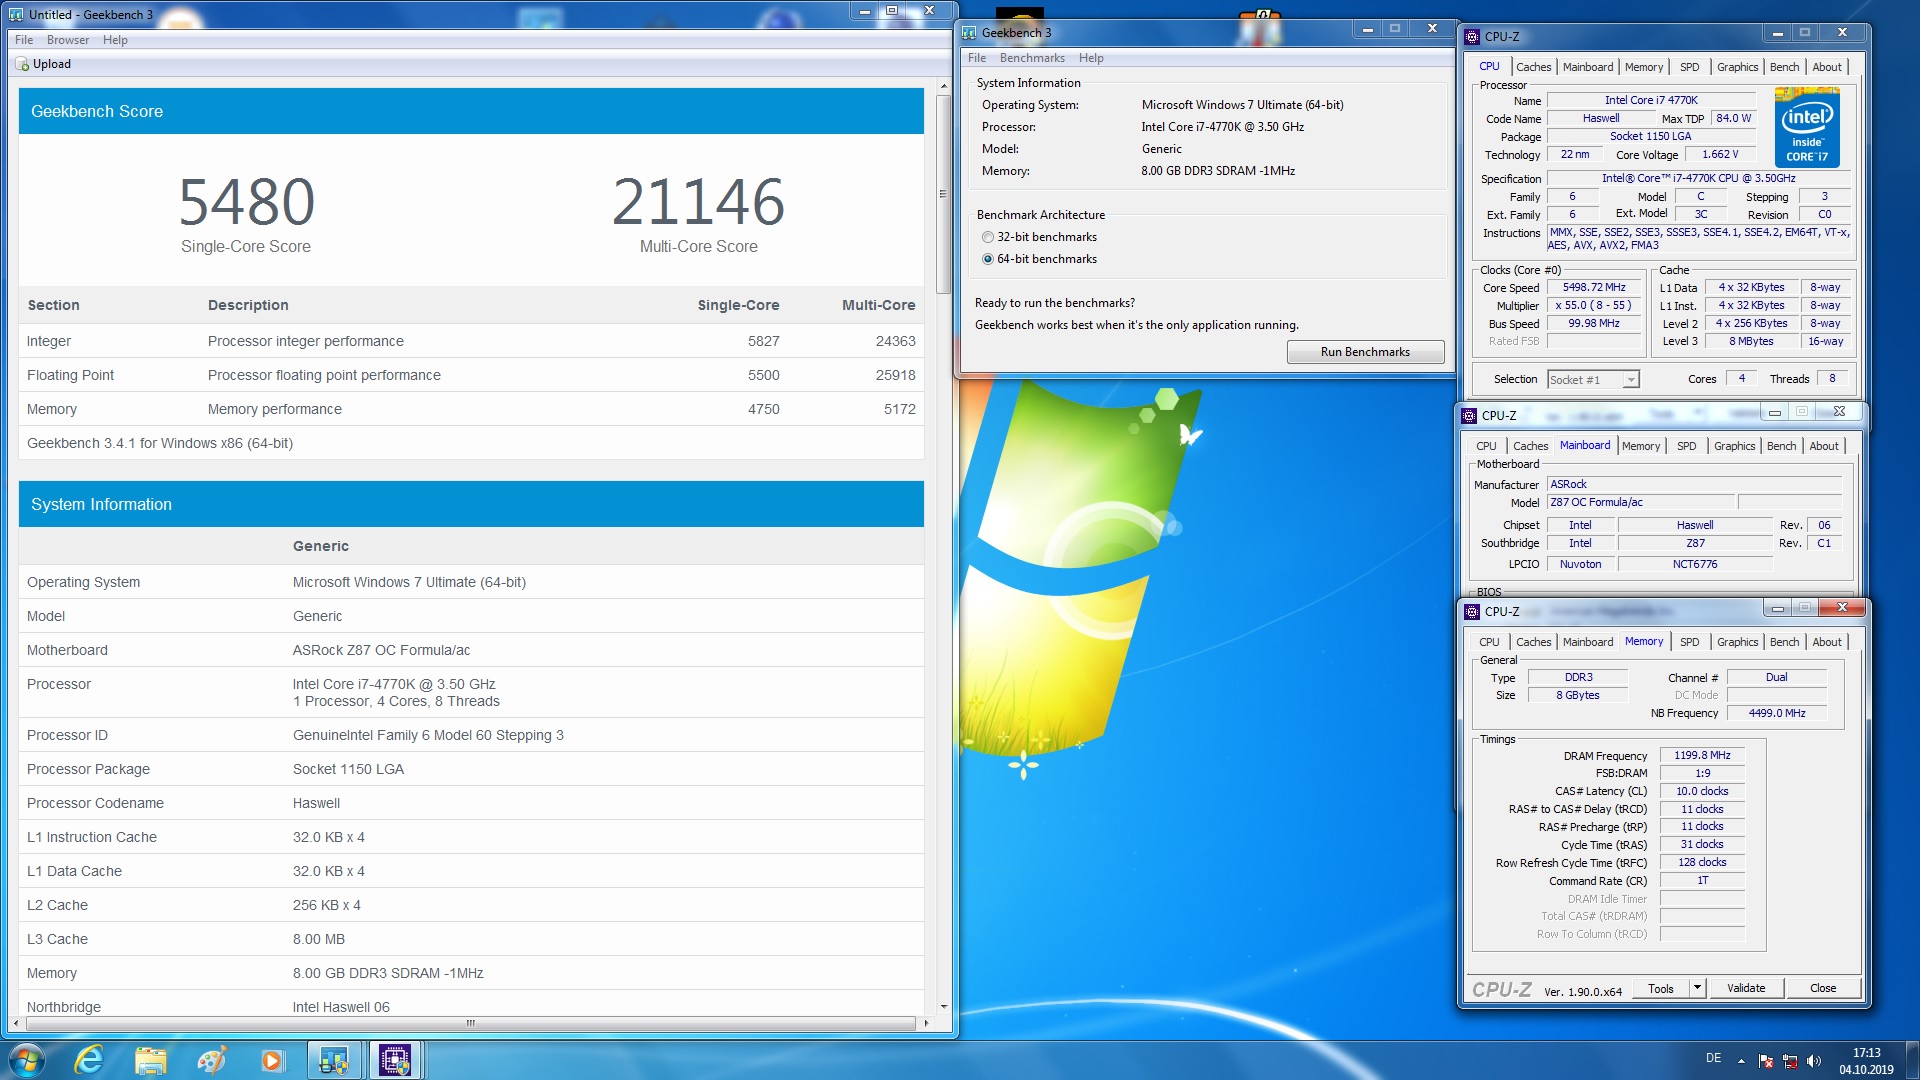Open File menu in Geekbench 3 dialog
Image resolution: width=1920 pixels, height=1080 pixels.
click(977, 58)
